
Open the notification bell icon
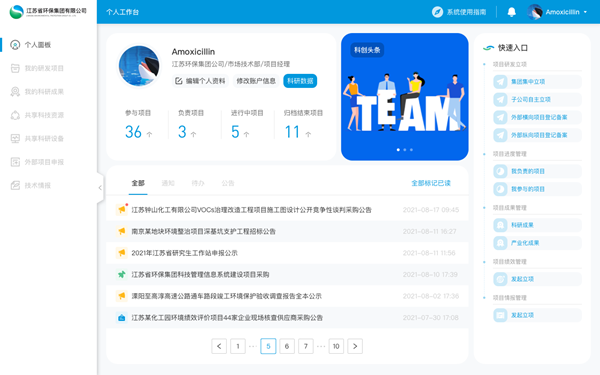coord(511,12)
